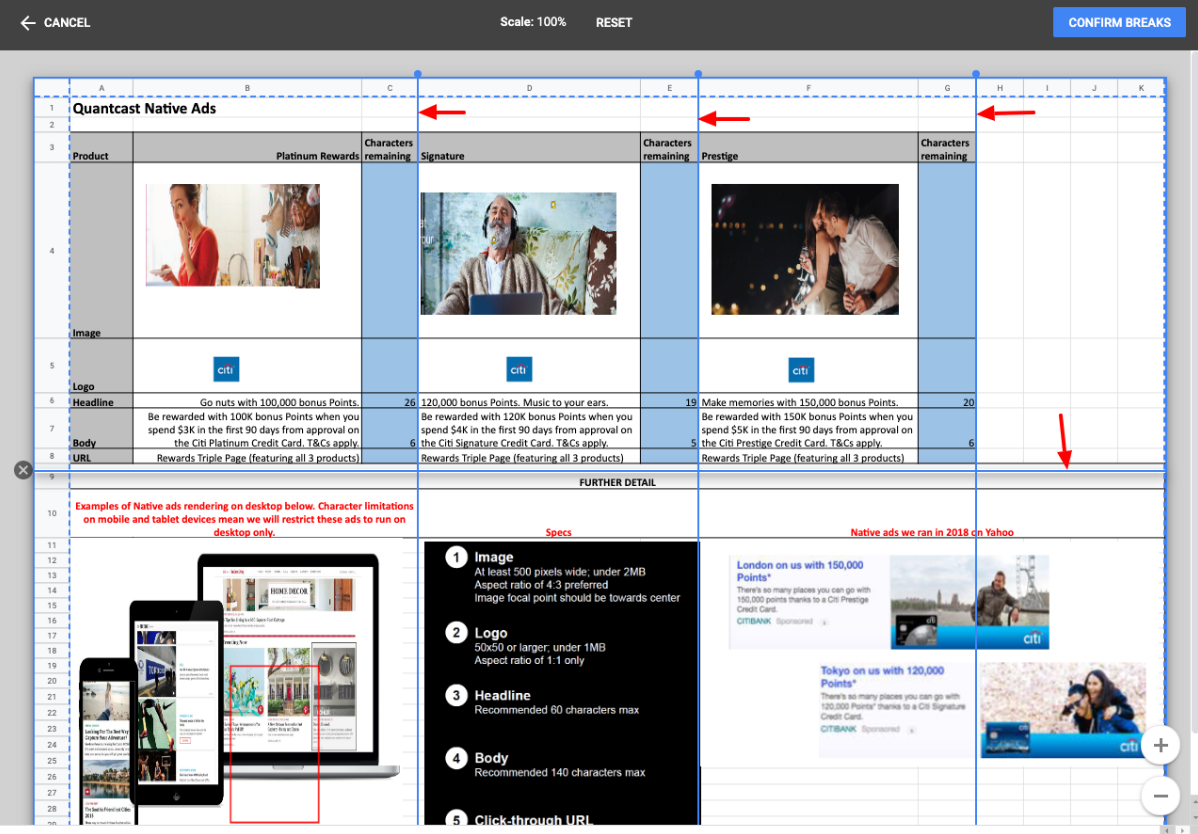The image size is (1198, 834).
Task: Remove the horizontal page break with X icon
Action: 23,470
